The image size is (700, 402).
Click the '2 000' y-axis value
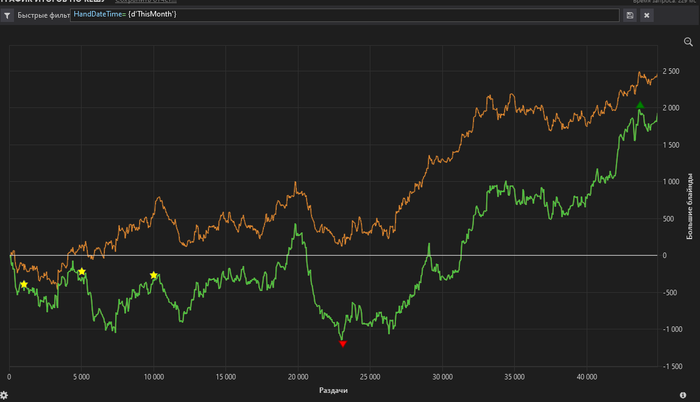671,108
